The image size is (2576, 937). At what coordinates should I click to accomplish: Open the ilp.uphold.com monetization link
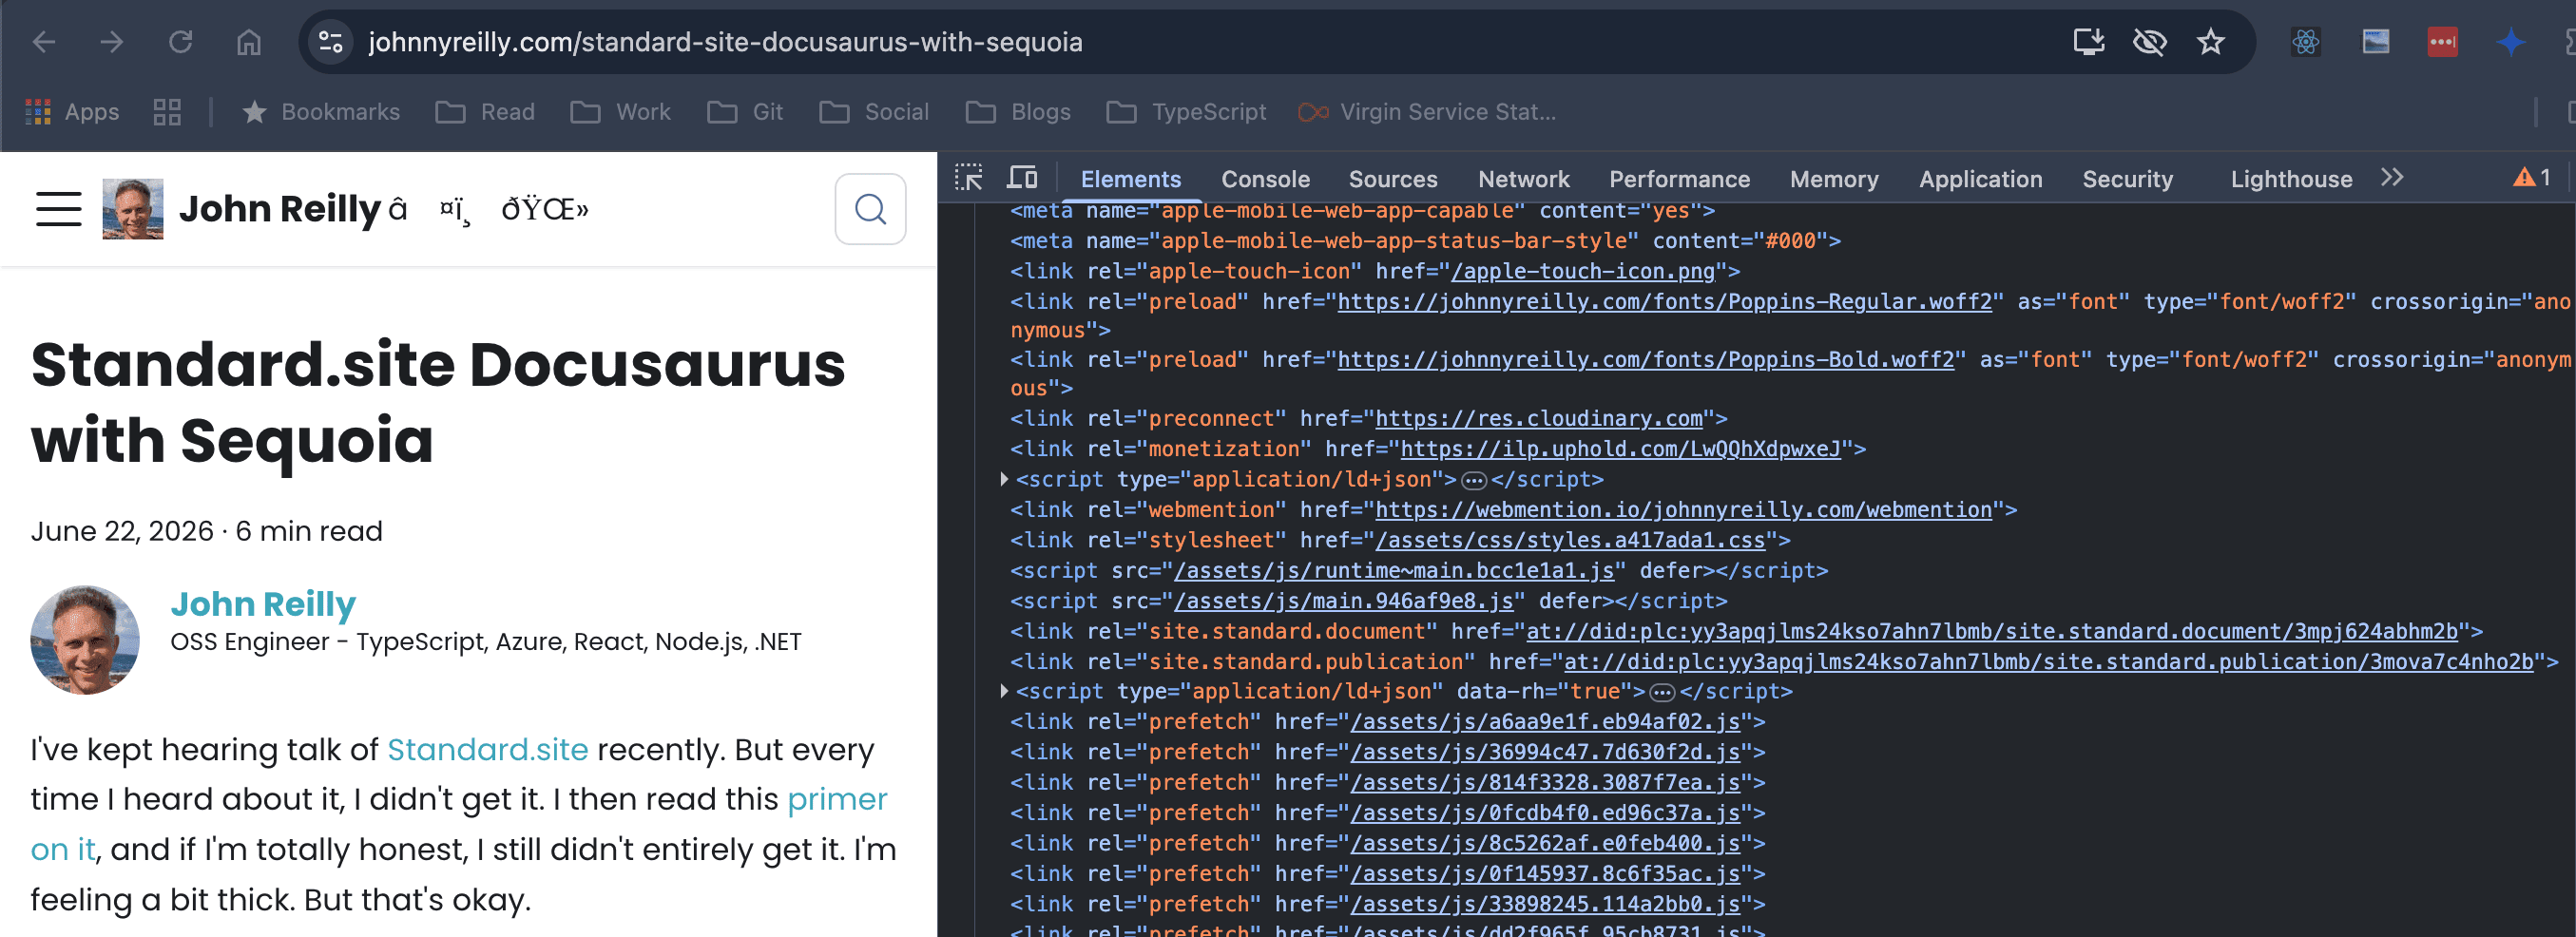(x=1621, y=448)
